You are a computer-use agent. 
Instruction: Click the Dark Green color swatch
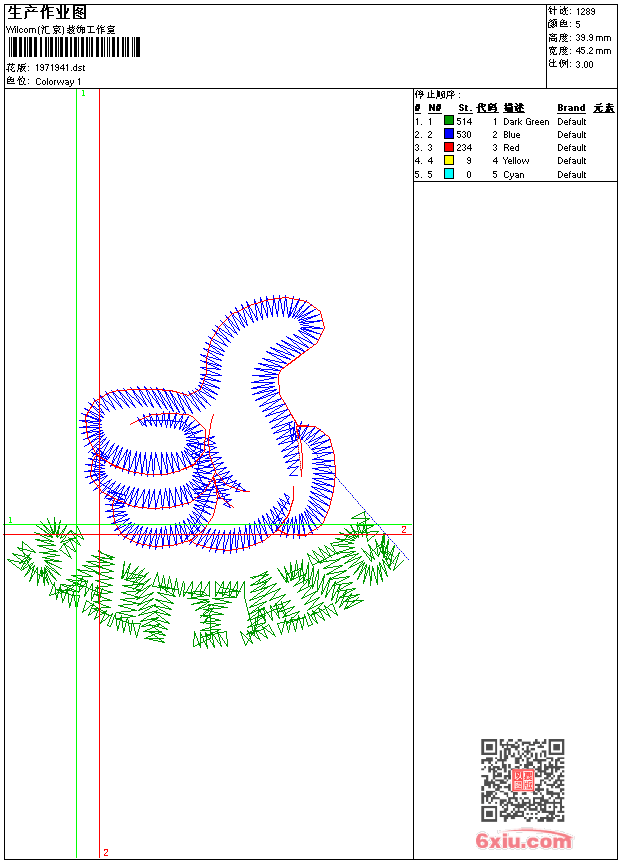(449, 121)
